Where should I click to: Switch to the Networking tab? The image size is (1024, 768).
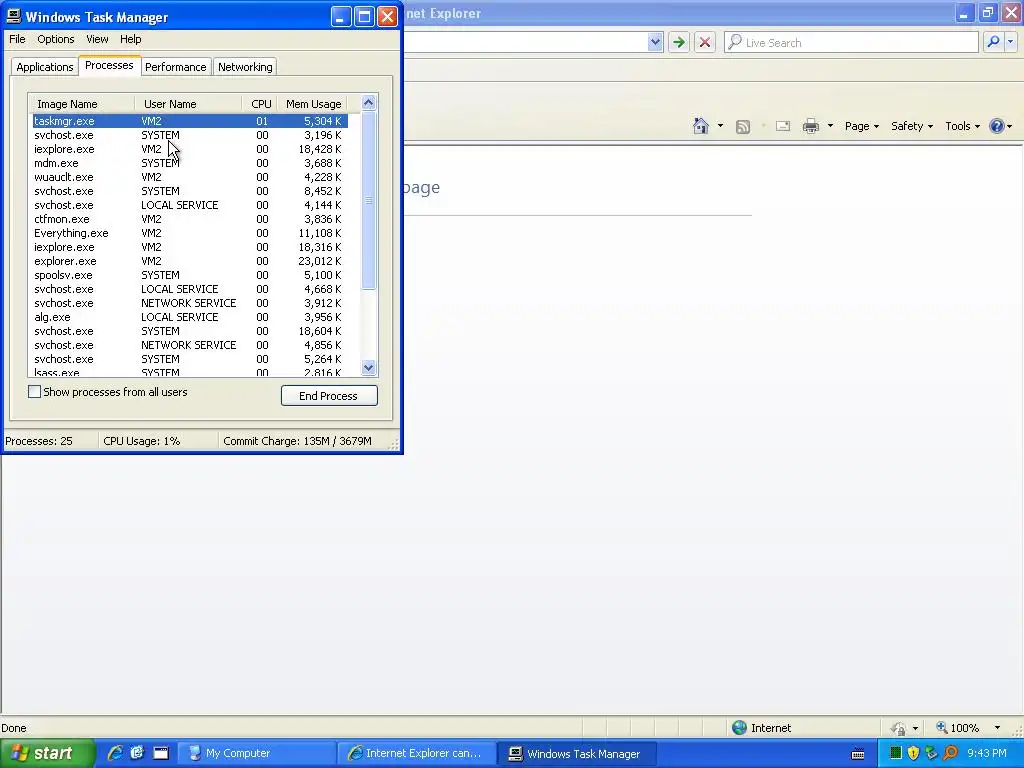[x=245, y=67]
